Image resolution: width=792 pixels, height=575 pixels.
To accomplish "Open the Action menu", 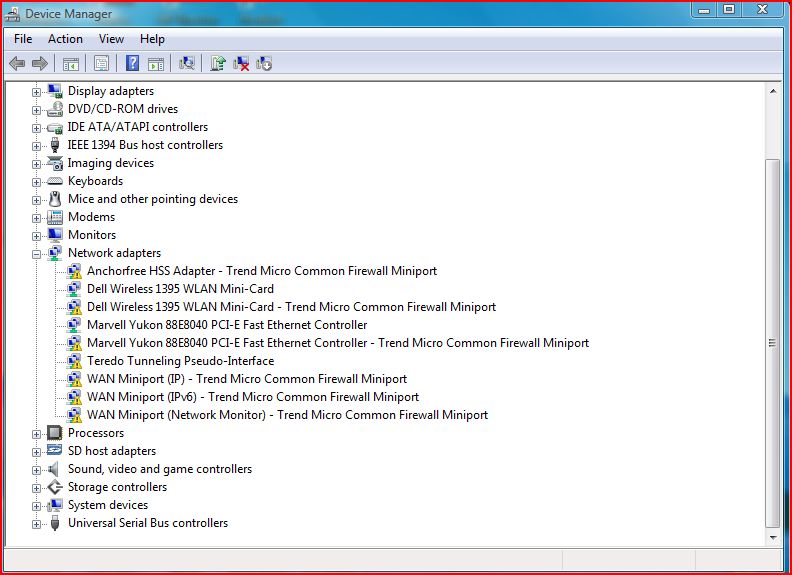I will click(x=65, y=39).
